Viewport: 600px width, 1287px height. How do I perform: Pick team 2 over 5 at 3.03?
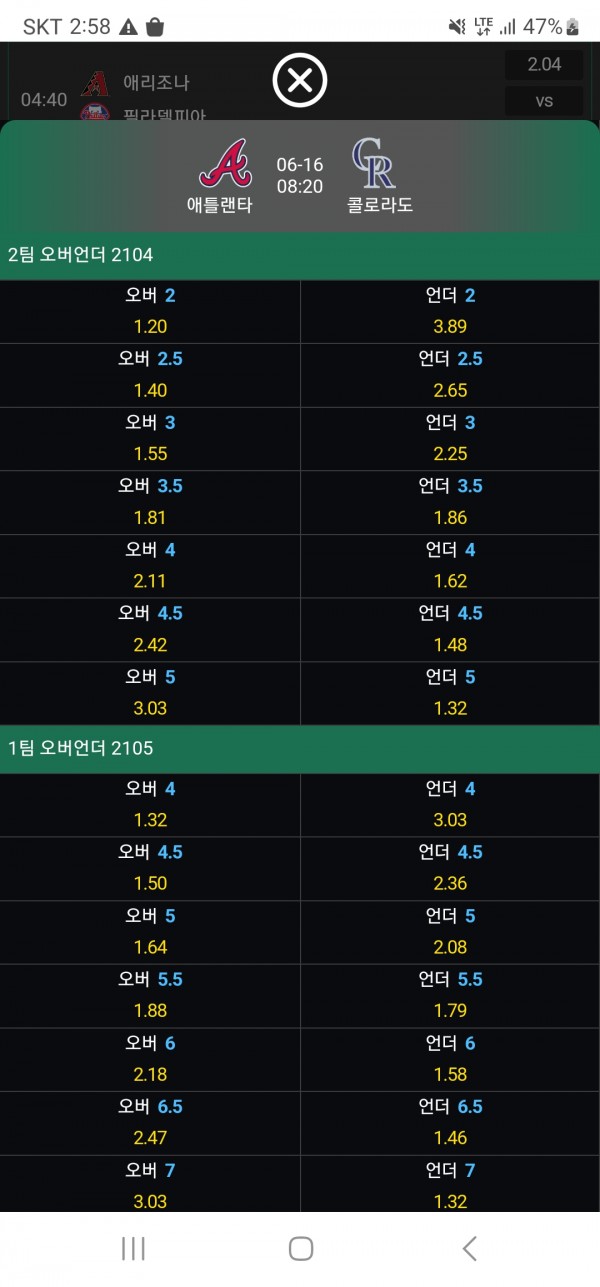(150, 692)
